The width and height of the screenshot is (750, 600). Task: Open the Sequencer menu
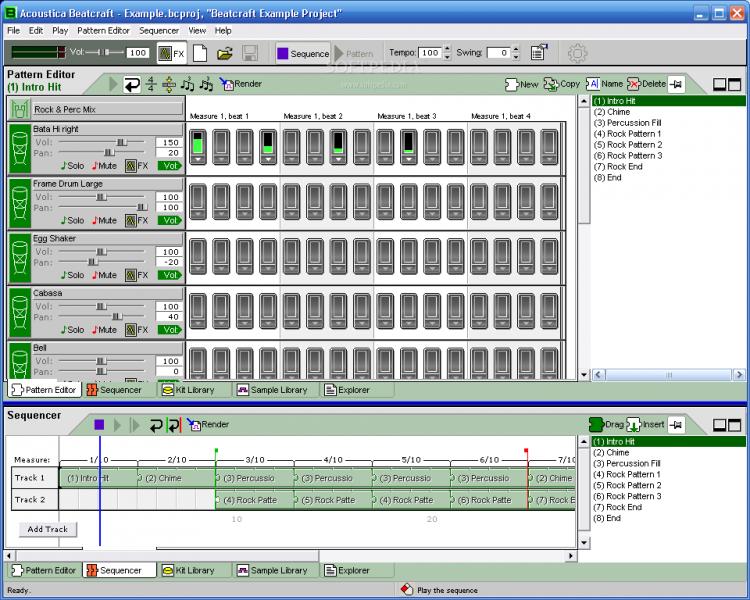click(x=159, y=31)
